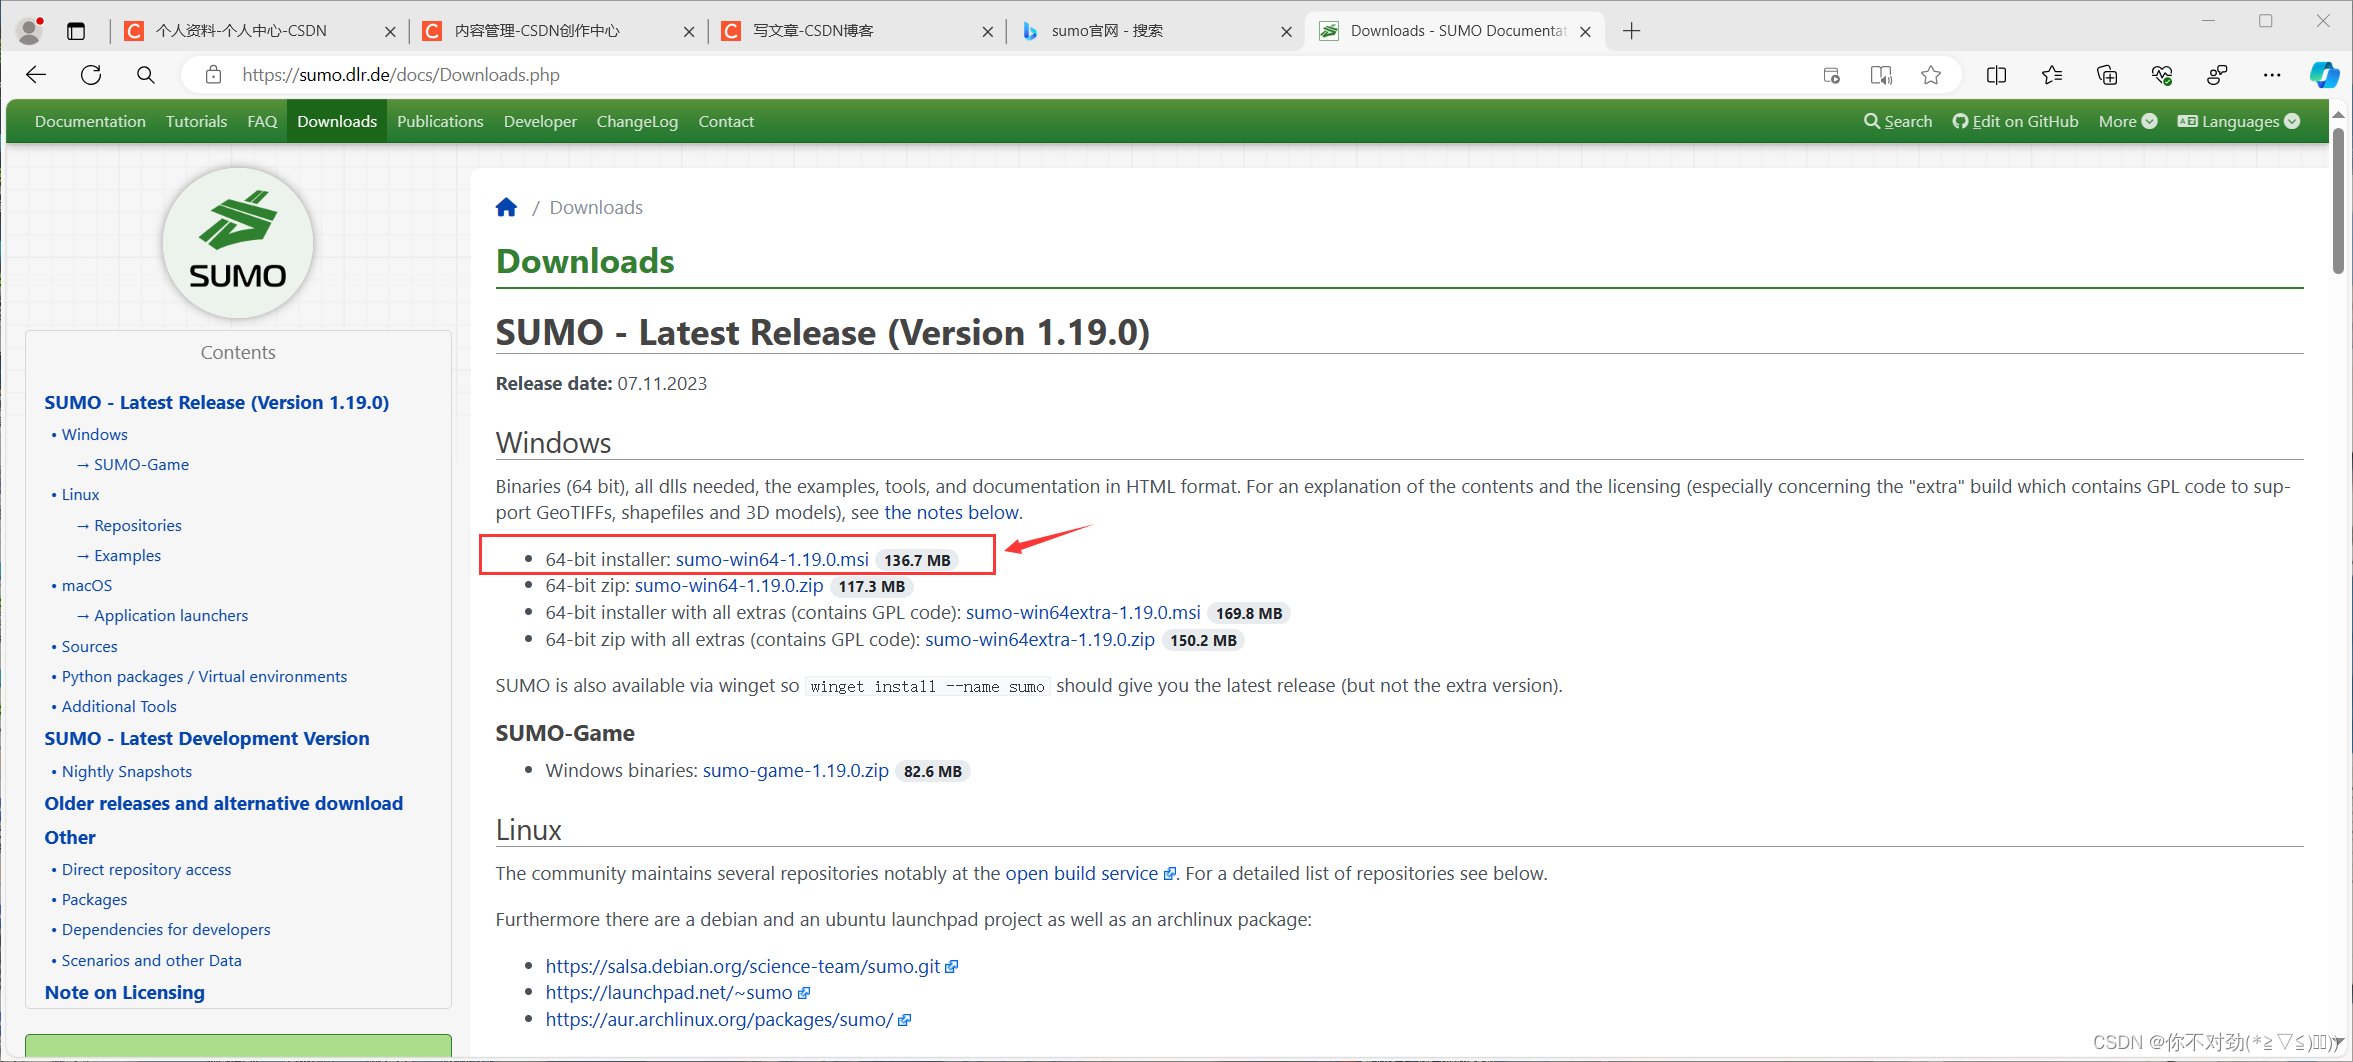Viewport: 2353px width, 1062px height.
Task: Open a new browser tab
Action: 1631,31
